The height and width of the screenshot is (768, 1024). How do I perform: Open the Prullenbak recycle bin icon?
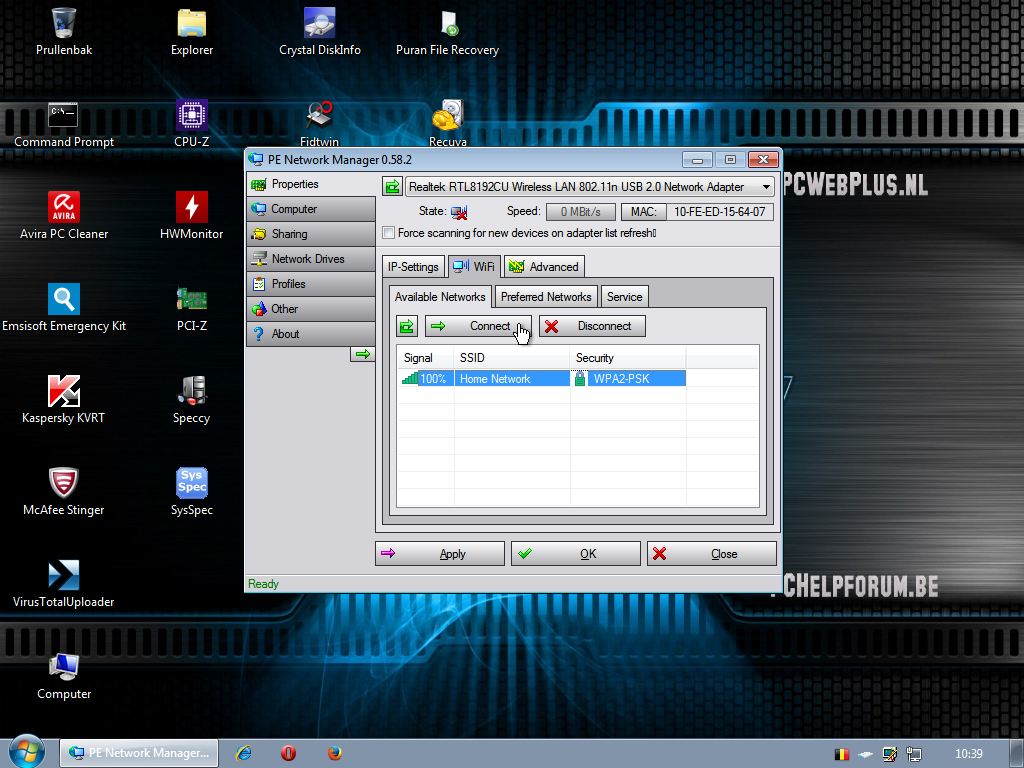pyautogui.click(x=63, y=31)
